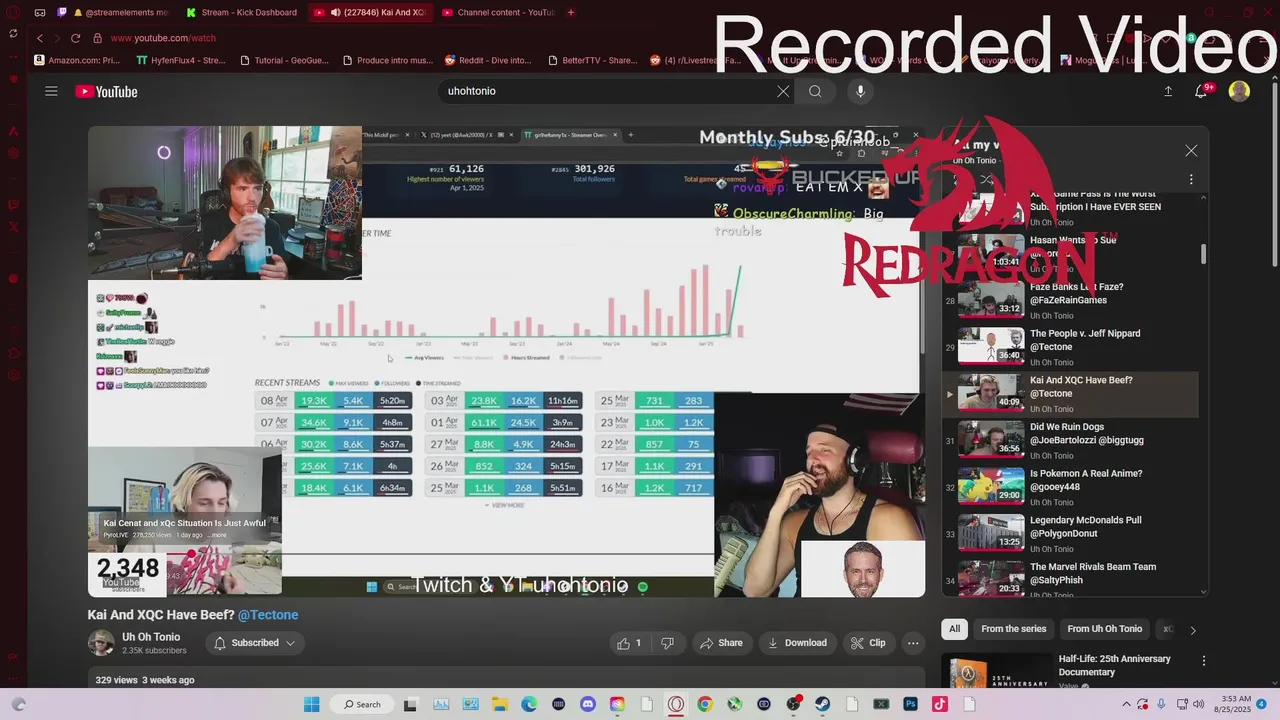The image size is (1280, 720).
Task: Open the Windows Start menu
Action: point(311,704)
